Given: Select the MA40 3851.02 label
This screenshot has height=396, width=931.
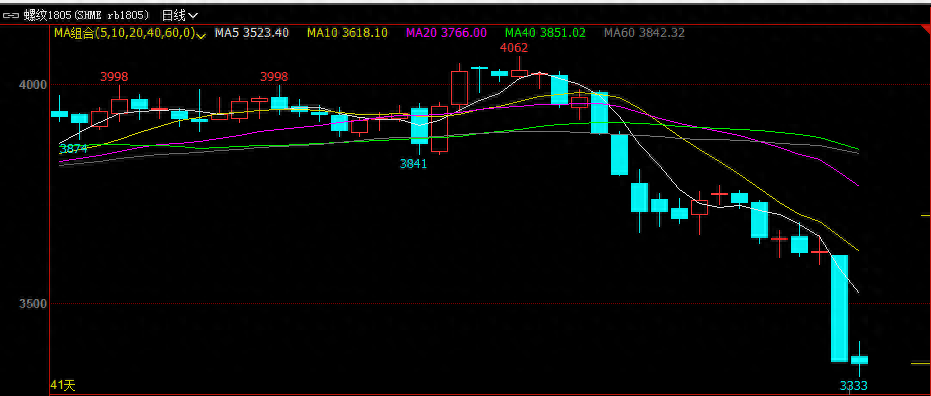Looking at the screenshot, I should (545, 33).
